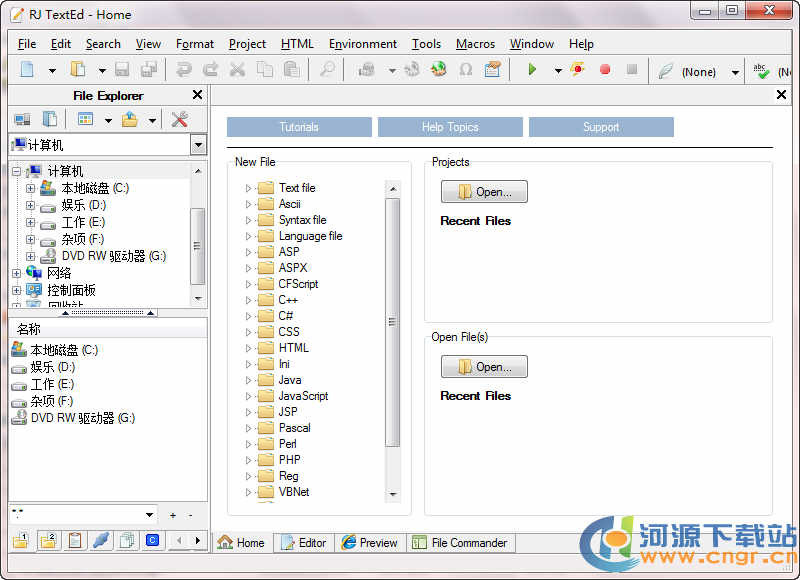Click the Tutorials button

299,127
